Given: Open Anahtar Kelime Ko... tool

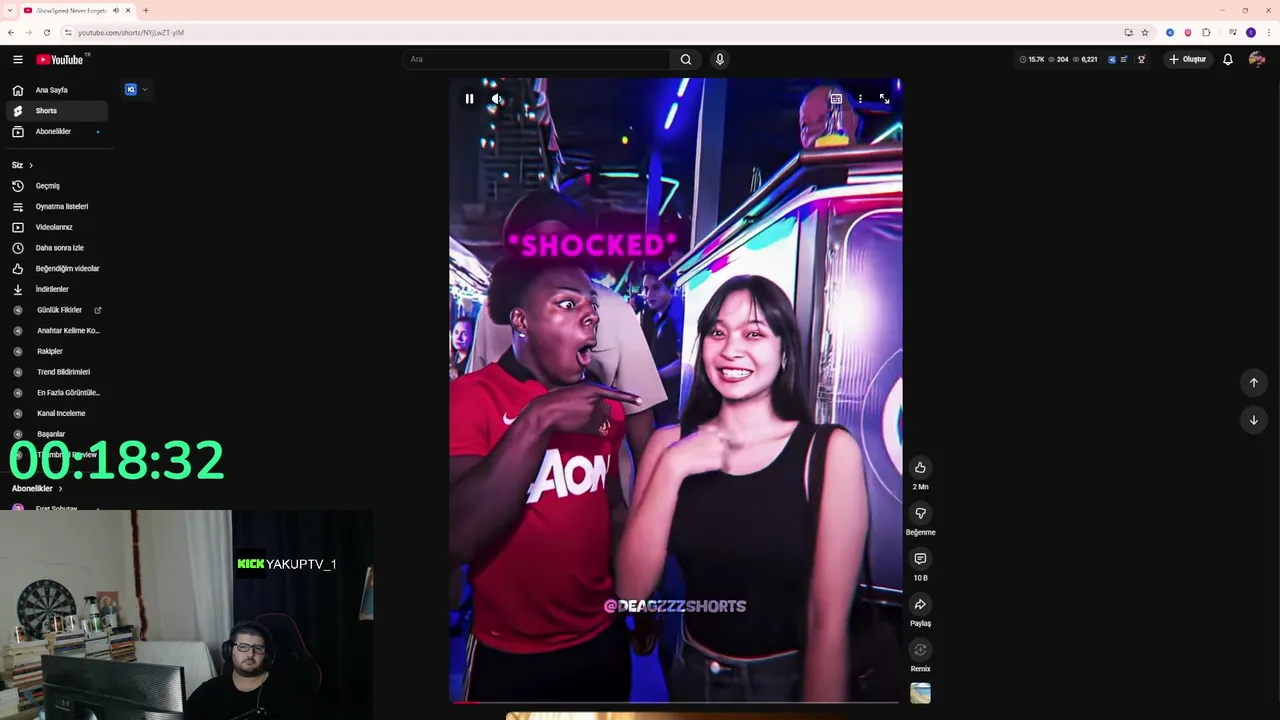Looking at the screenshot, I should pos(56,331).
